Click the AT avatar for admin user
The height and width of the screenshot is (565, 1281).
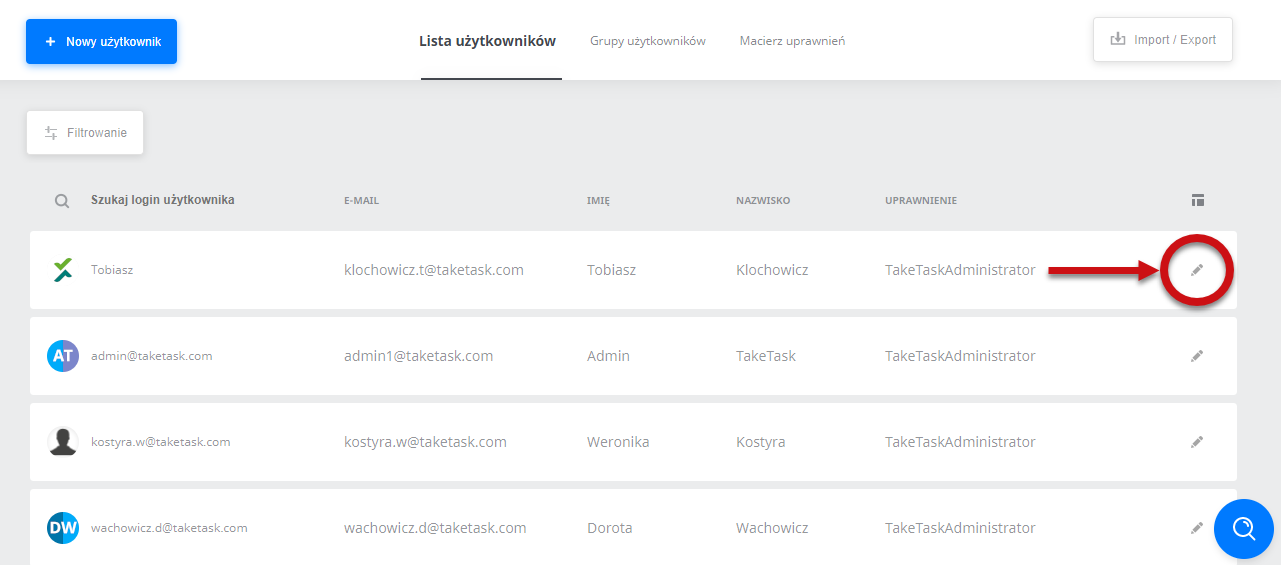(x=63, y=356)
